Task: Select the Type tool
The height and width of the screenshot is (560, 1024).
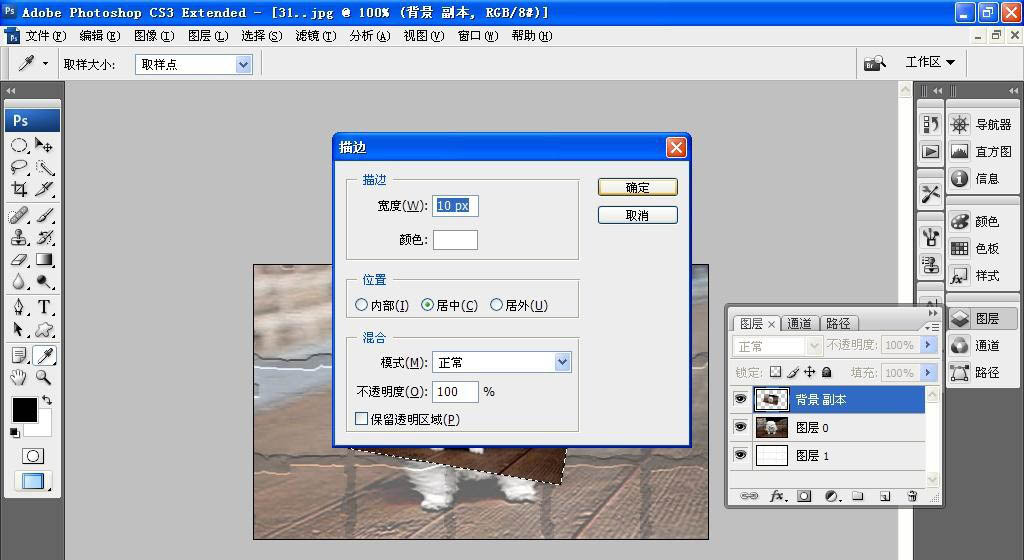Action: coord(44,307)
